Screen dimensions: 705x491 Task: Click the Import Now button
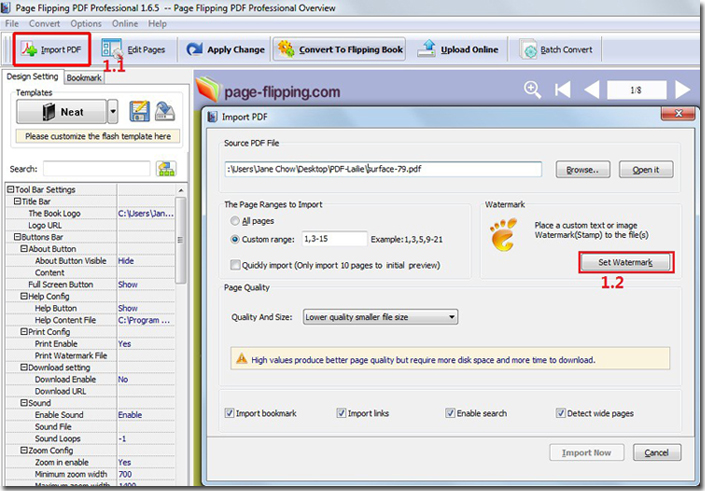(586, 452)
